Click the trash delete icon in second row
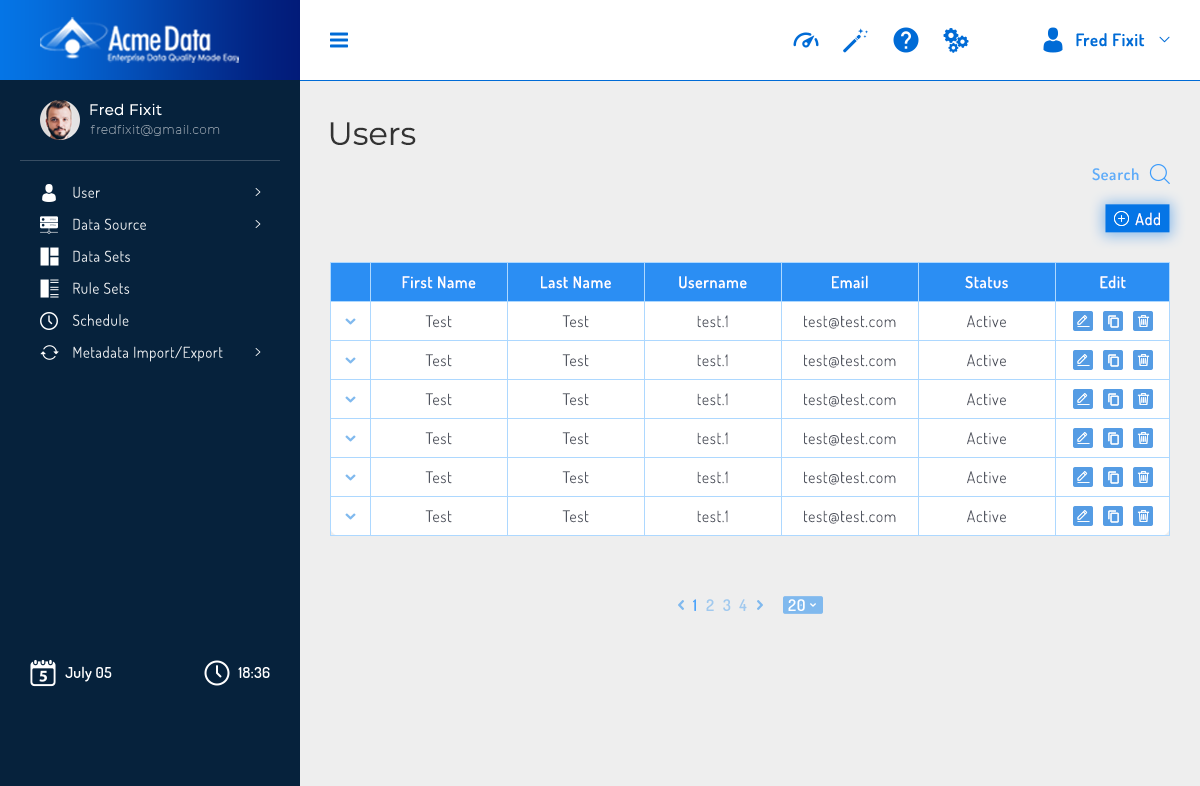Screen dimensions: 1200x786 1144,360
